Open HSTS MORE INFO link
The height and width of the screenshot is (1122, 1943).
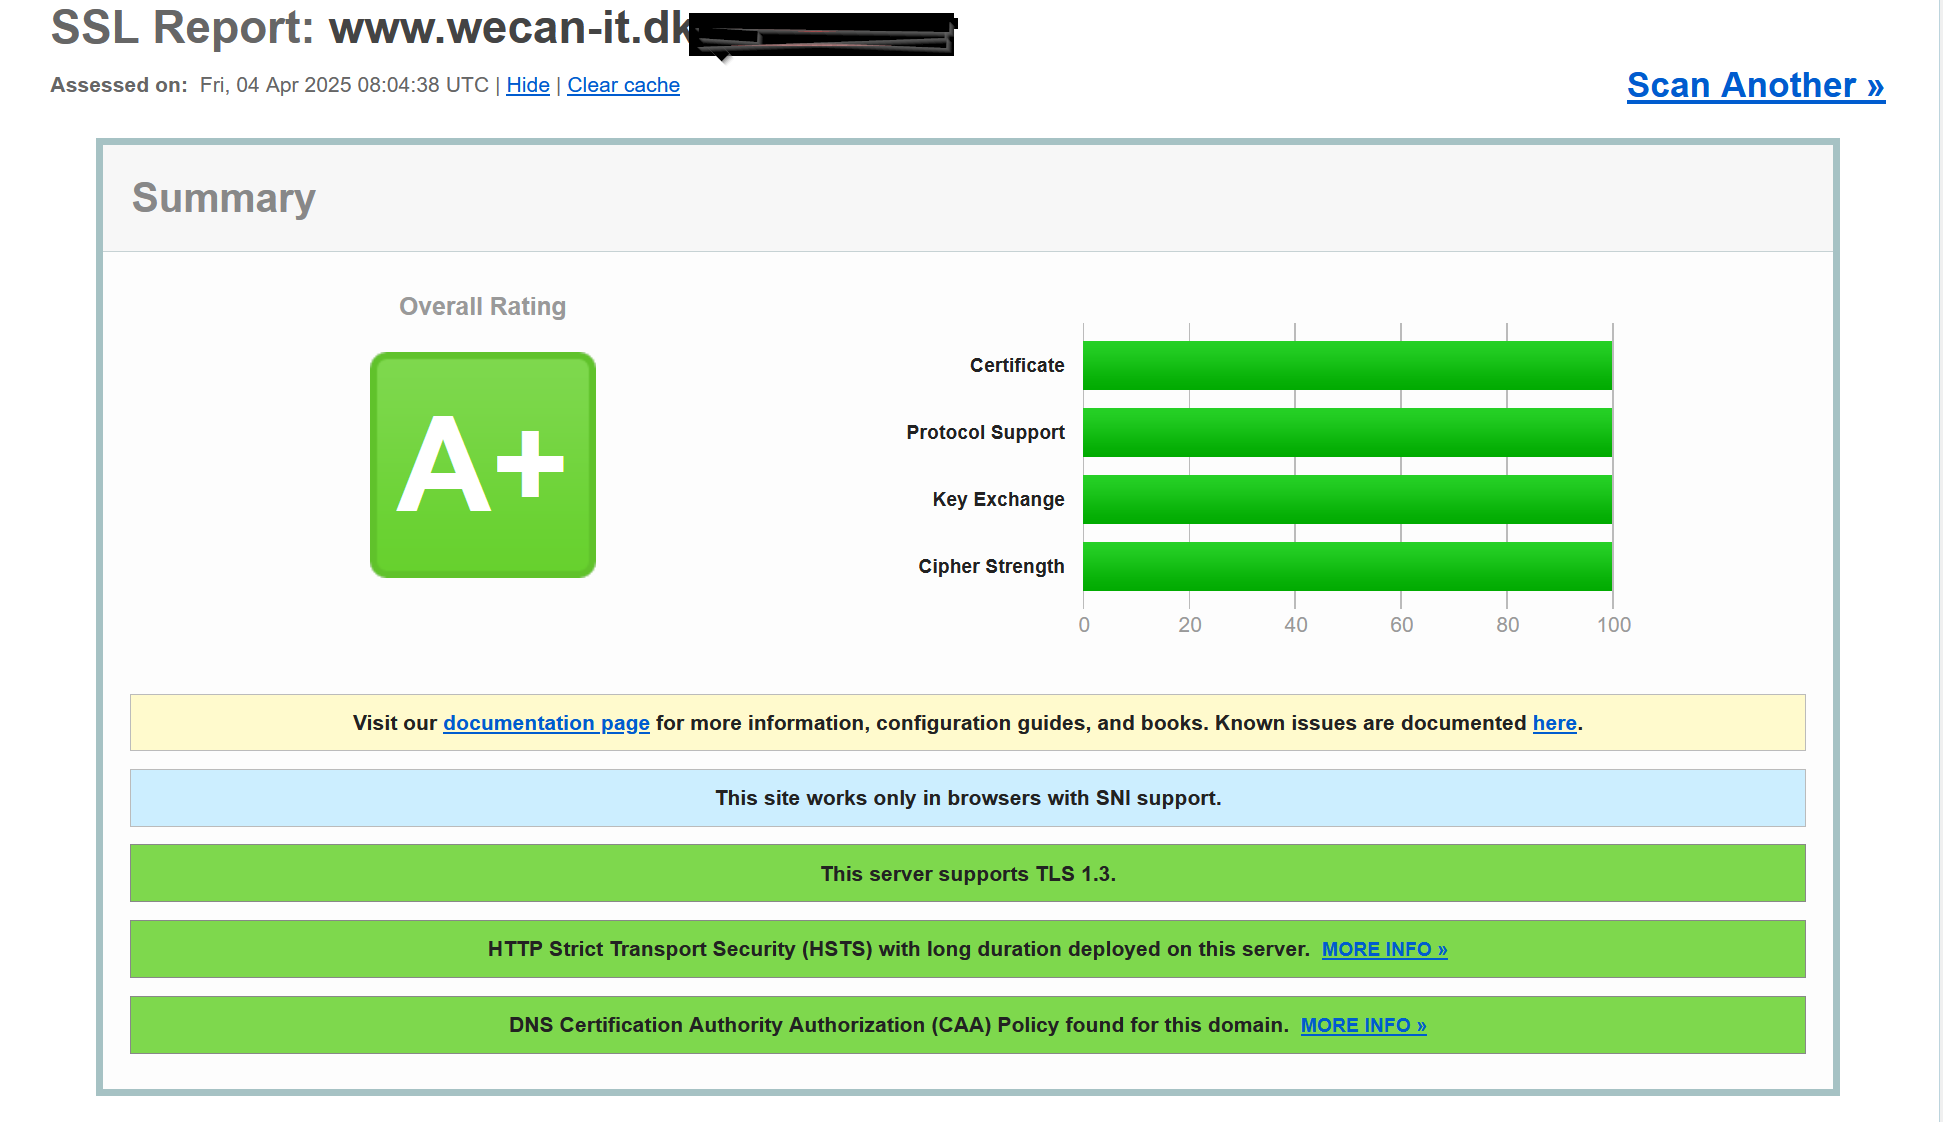tap(1384, 949)
